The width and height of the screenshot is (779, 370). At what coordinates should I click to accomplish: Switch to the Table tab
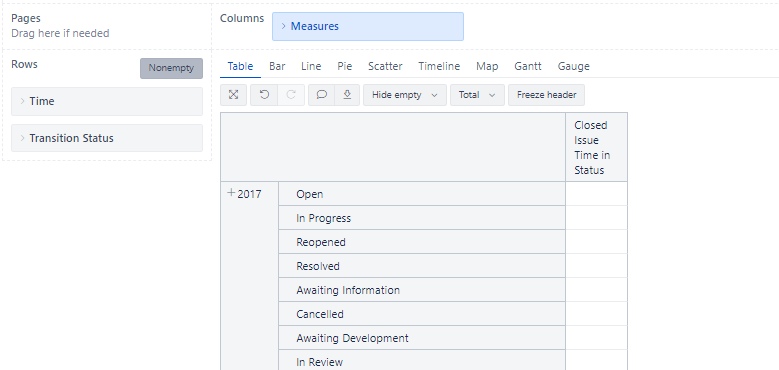point(240,67)
